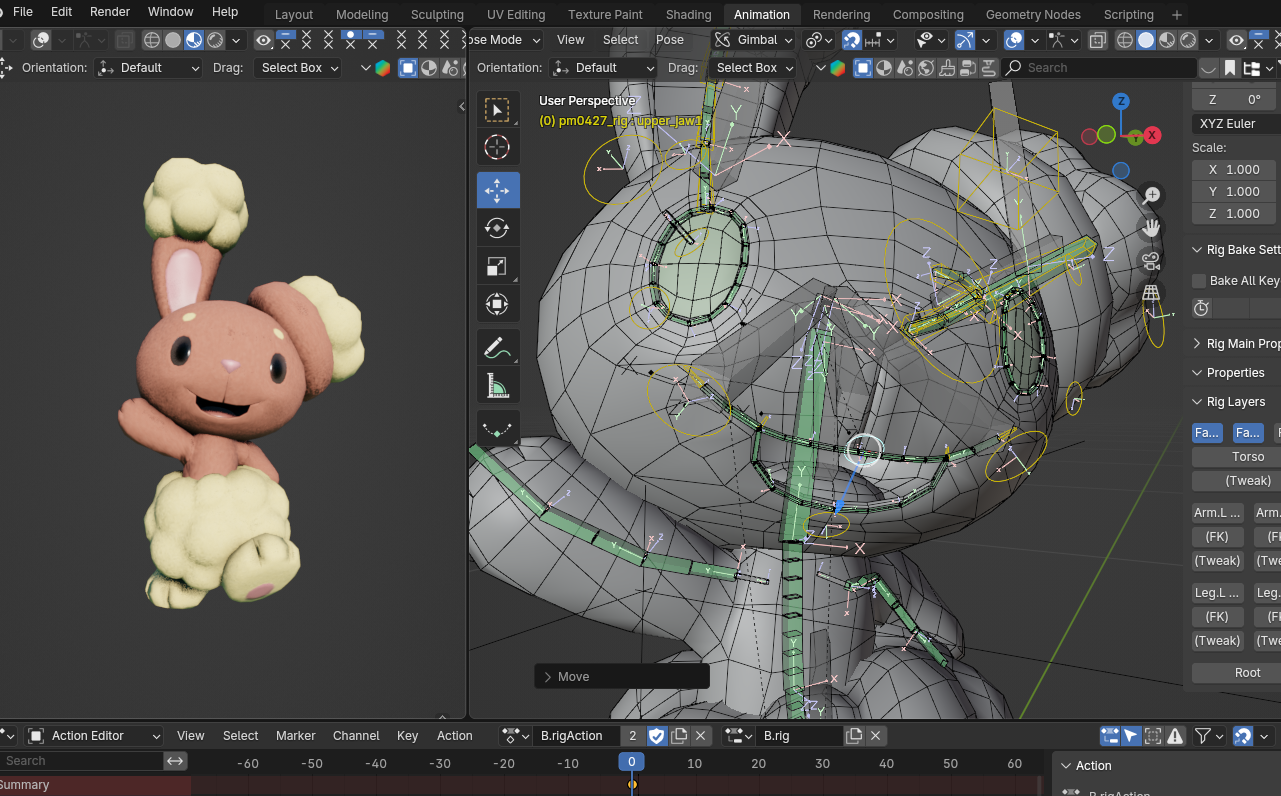Screen dimensions: 1281x796
Task: Open the Action Editor mode dropdown
Action: (94, 736)
